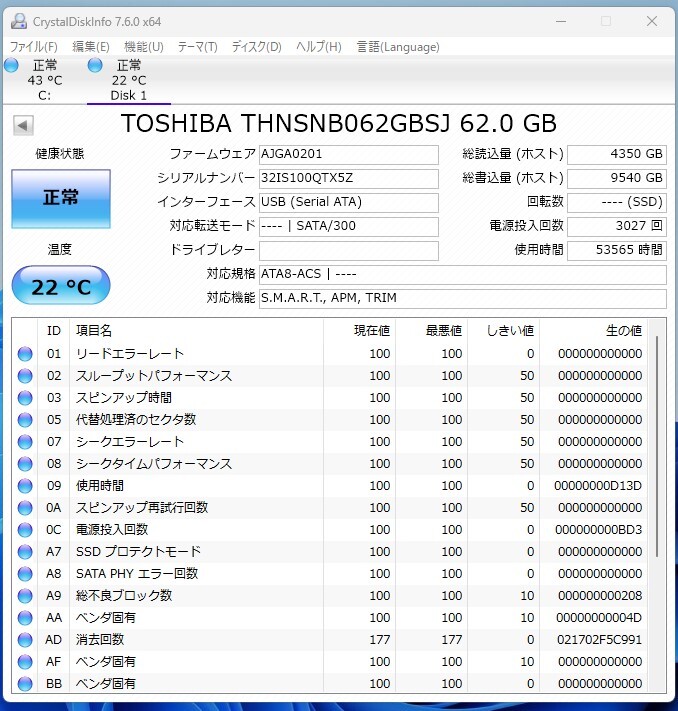Go to previous disk with left arrow
678x711 pixels.
(23, 125)
